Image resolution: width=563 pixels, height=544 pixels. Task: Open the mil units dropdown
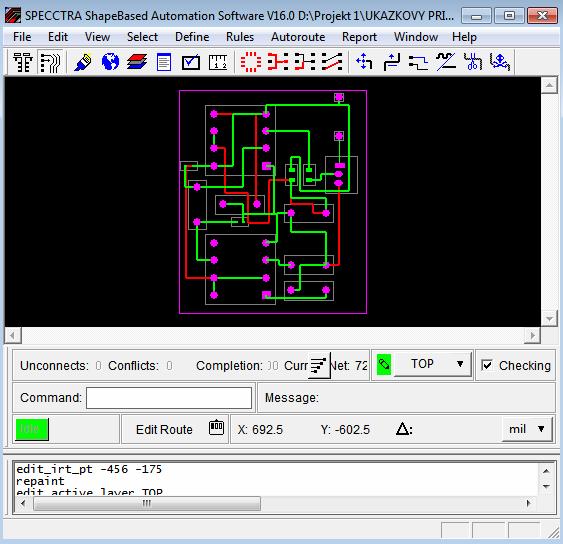point(527,429)
